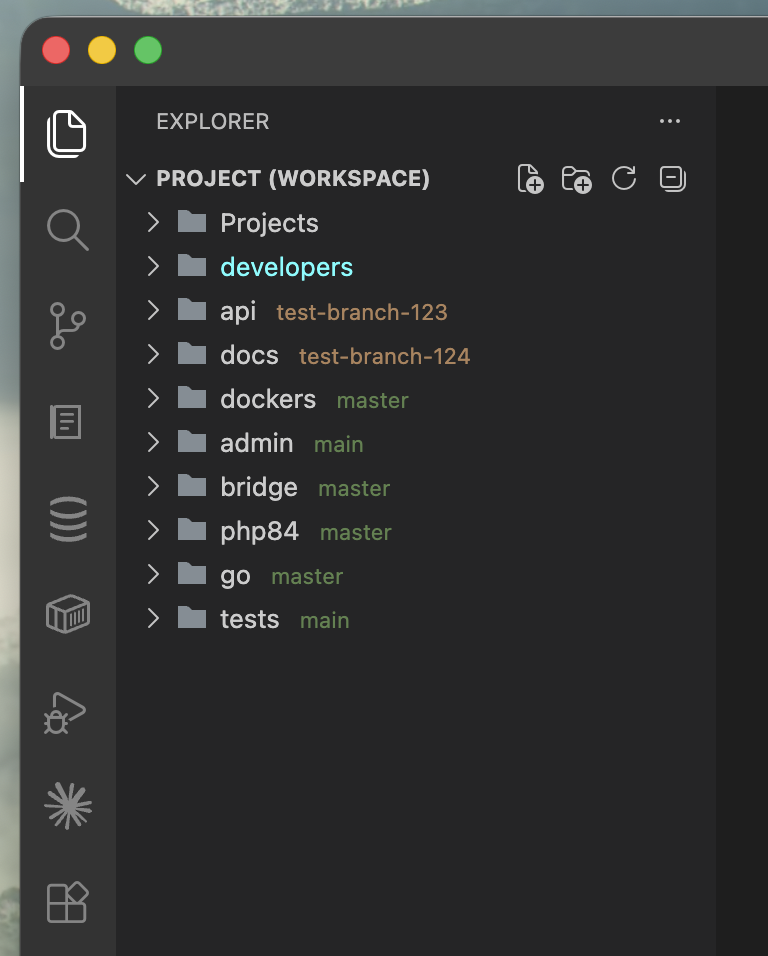Refresh the Explorer tree
Viewport: 768px width, 956px height.
pos(624,178)
